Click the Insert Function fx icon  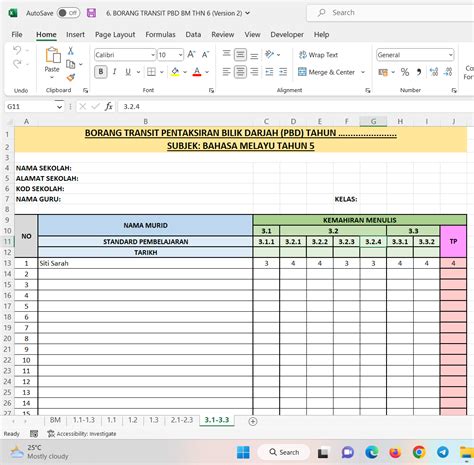click(108, 107)
